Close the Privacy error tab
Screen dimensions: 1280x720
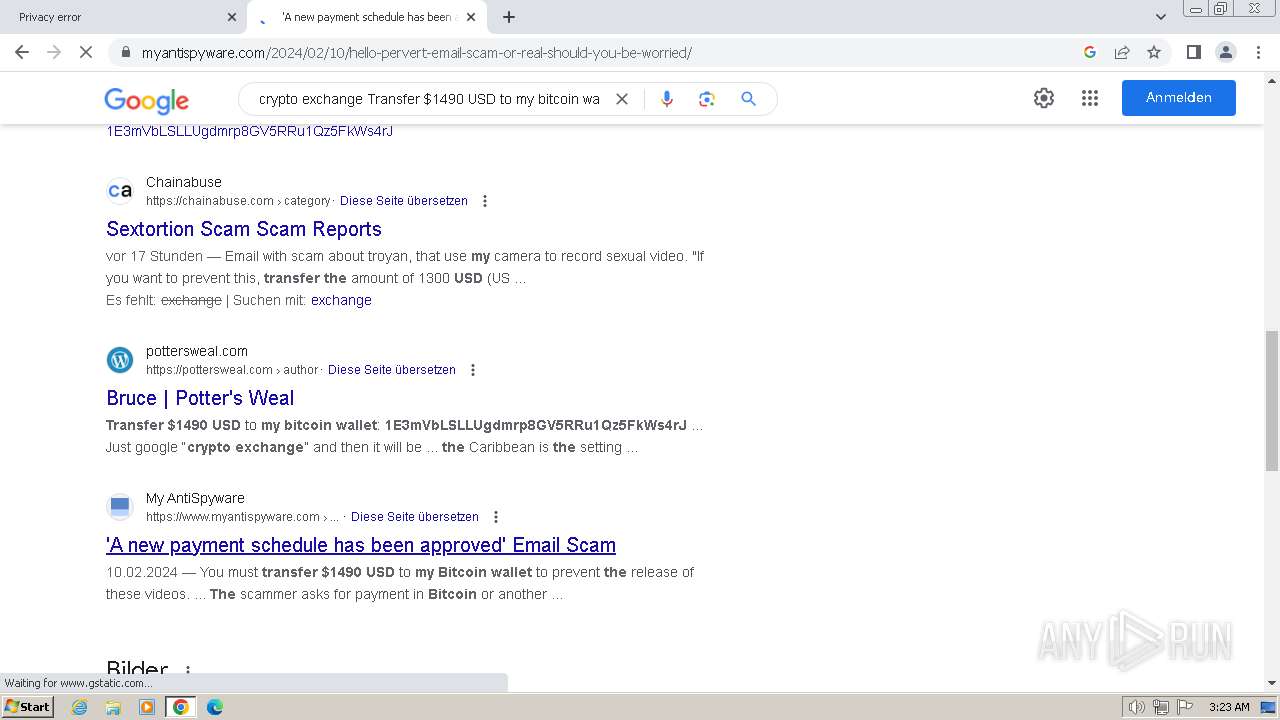click(x=232, y=17)
